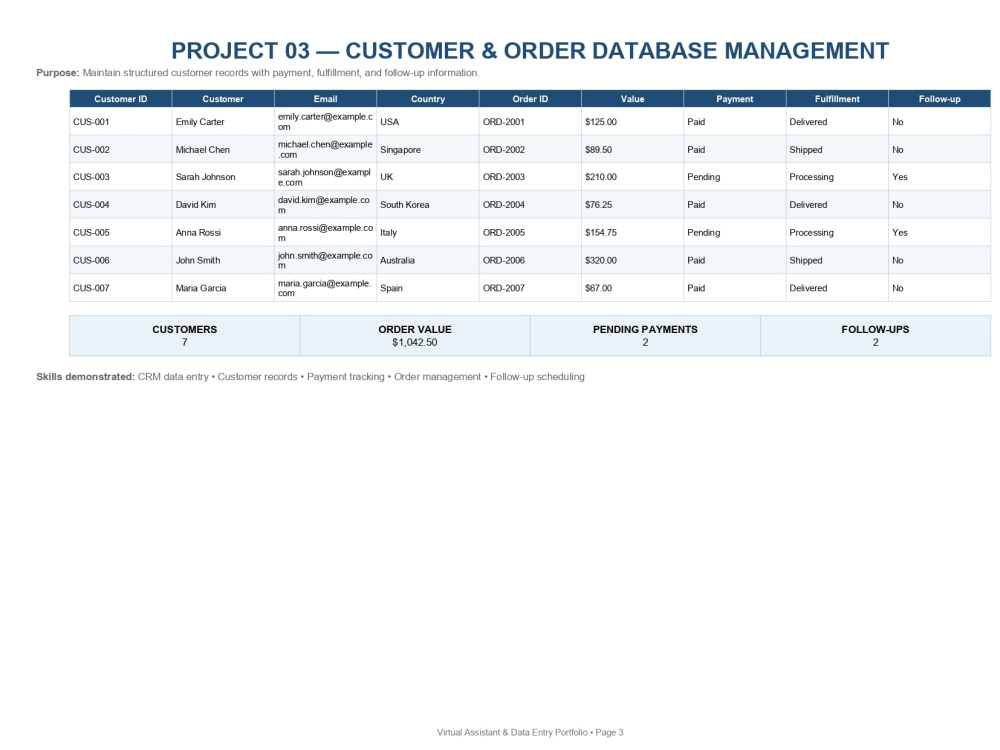
Task: Click the john.smith@example.com email cell
Action: click(325, 260)
